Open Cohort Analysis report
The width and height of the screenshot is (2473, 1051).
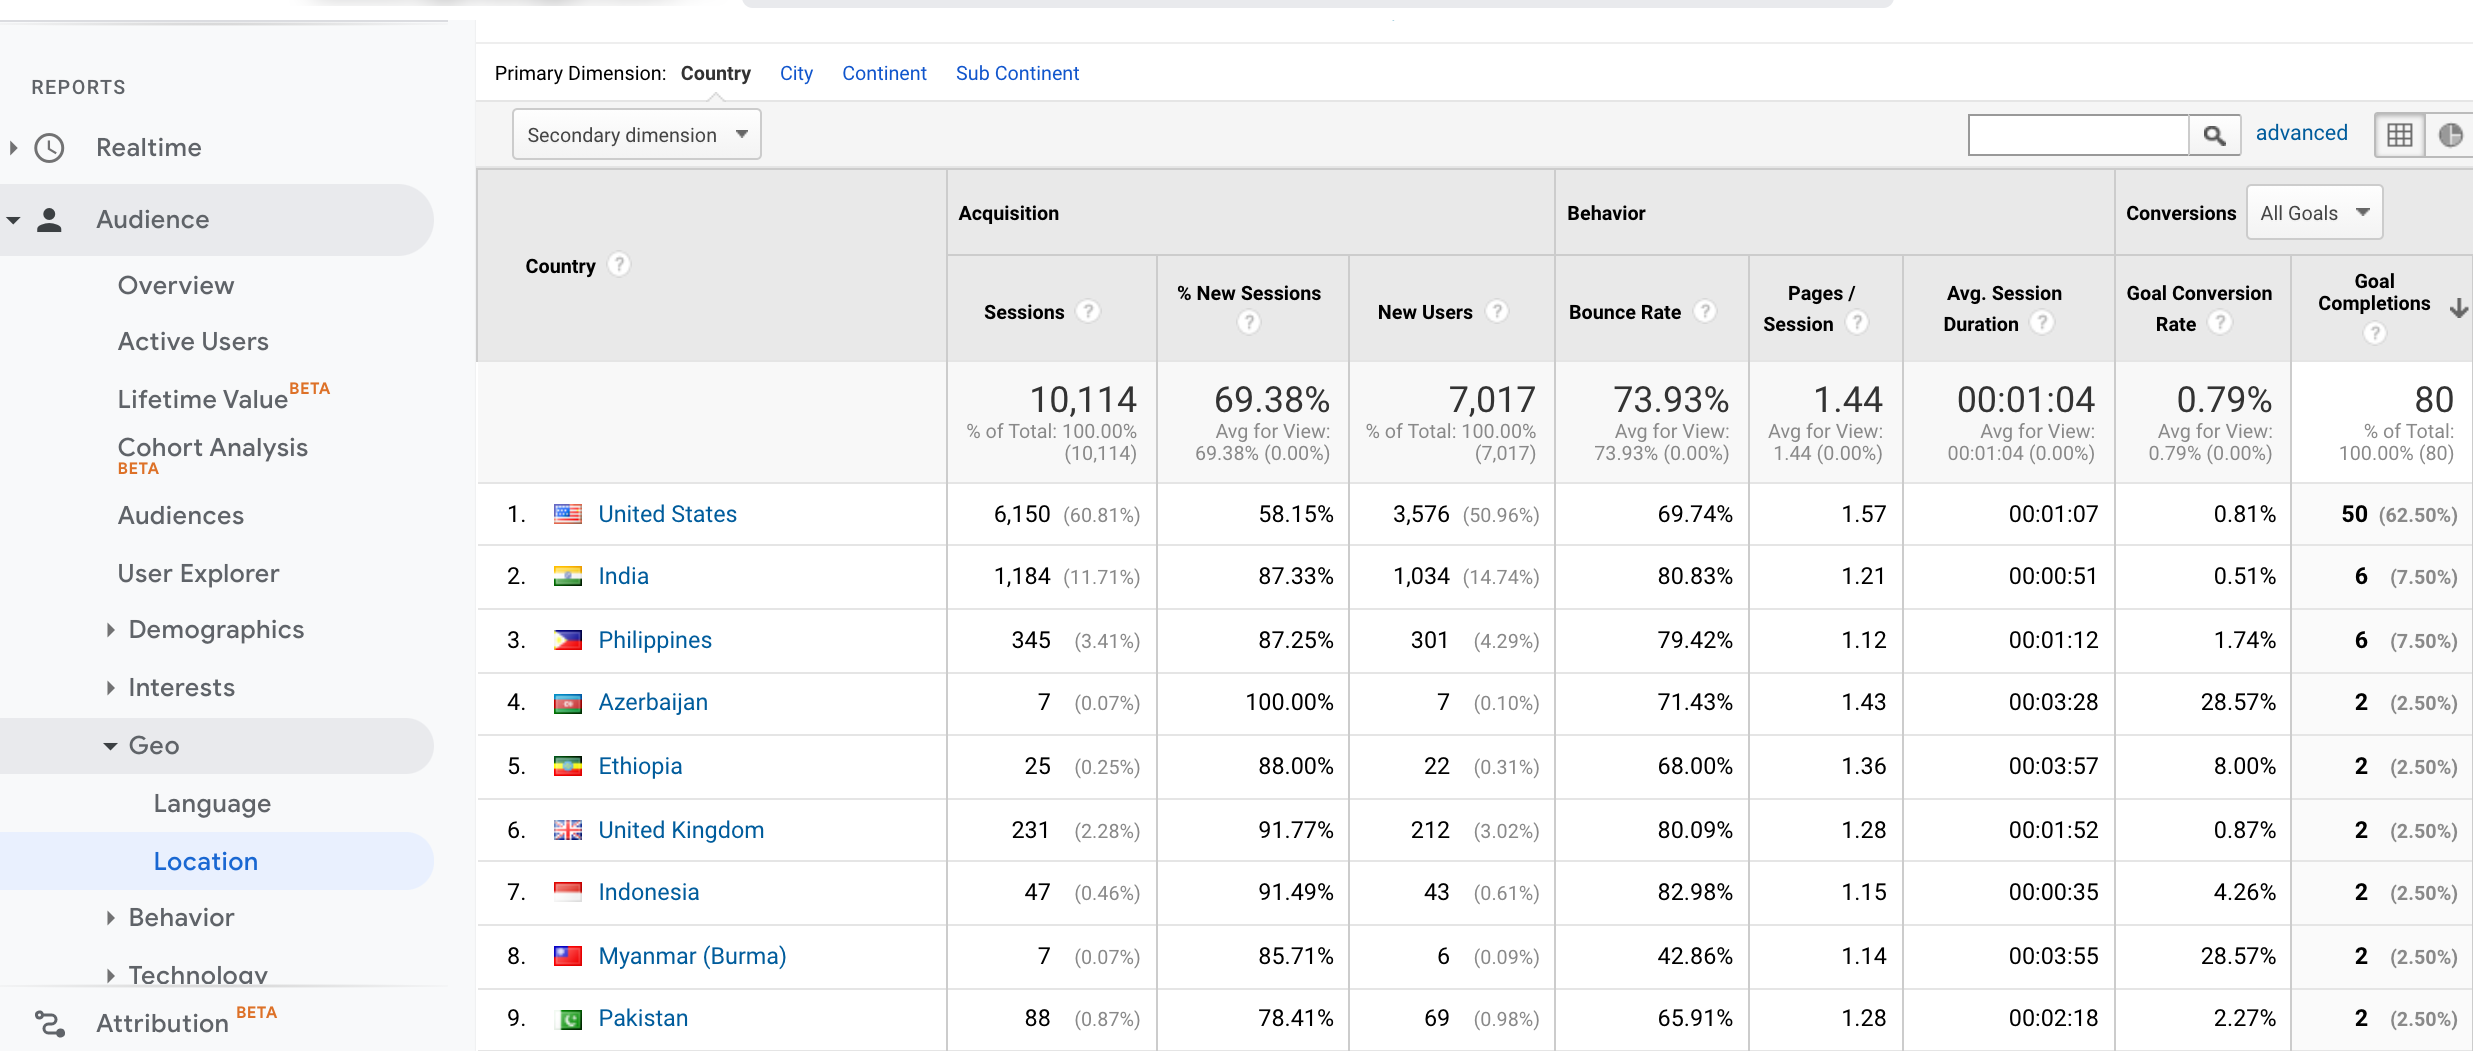tap(212, 448)
